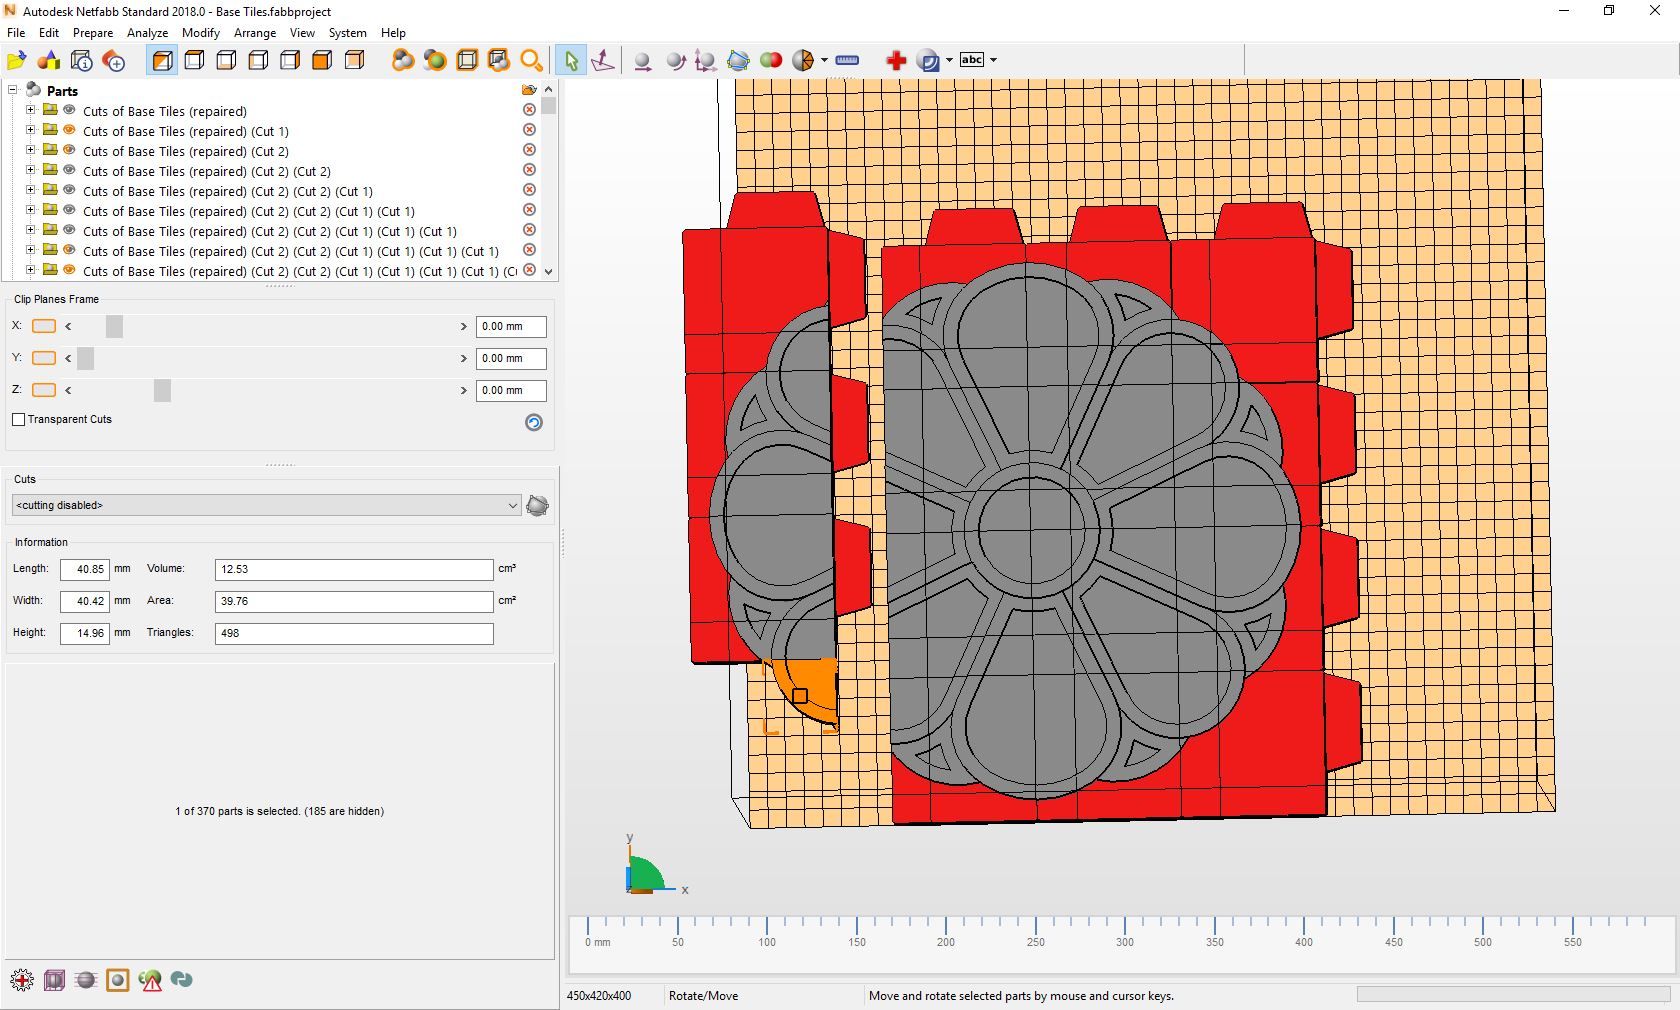Image resolution: width=1680 pixels, height=1010 pixels.
Task: Click the red plus Add Part icon
Action: click(x=896, y=60)
